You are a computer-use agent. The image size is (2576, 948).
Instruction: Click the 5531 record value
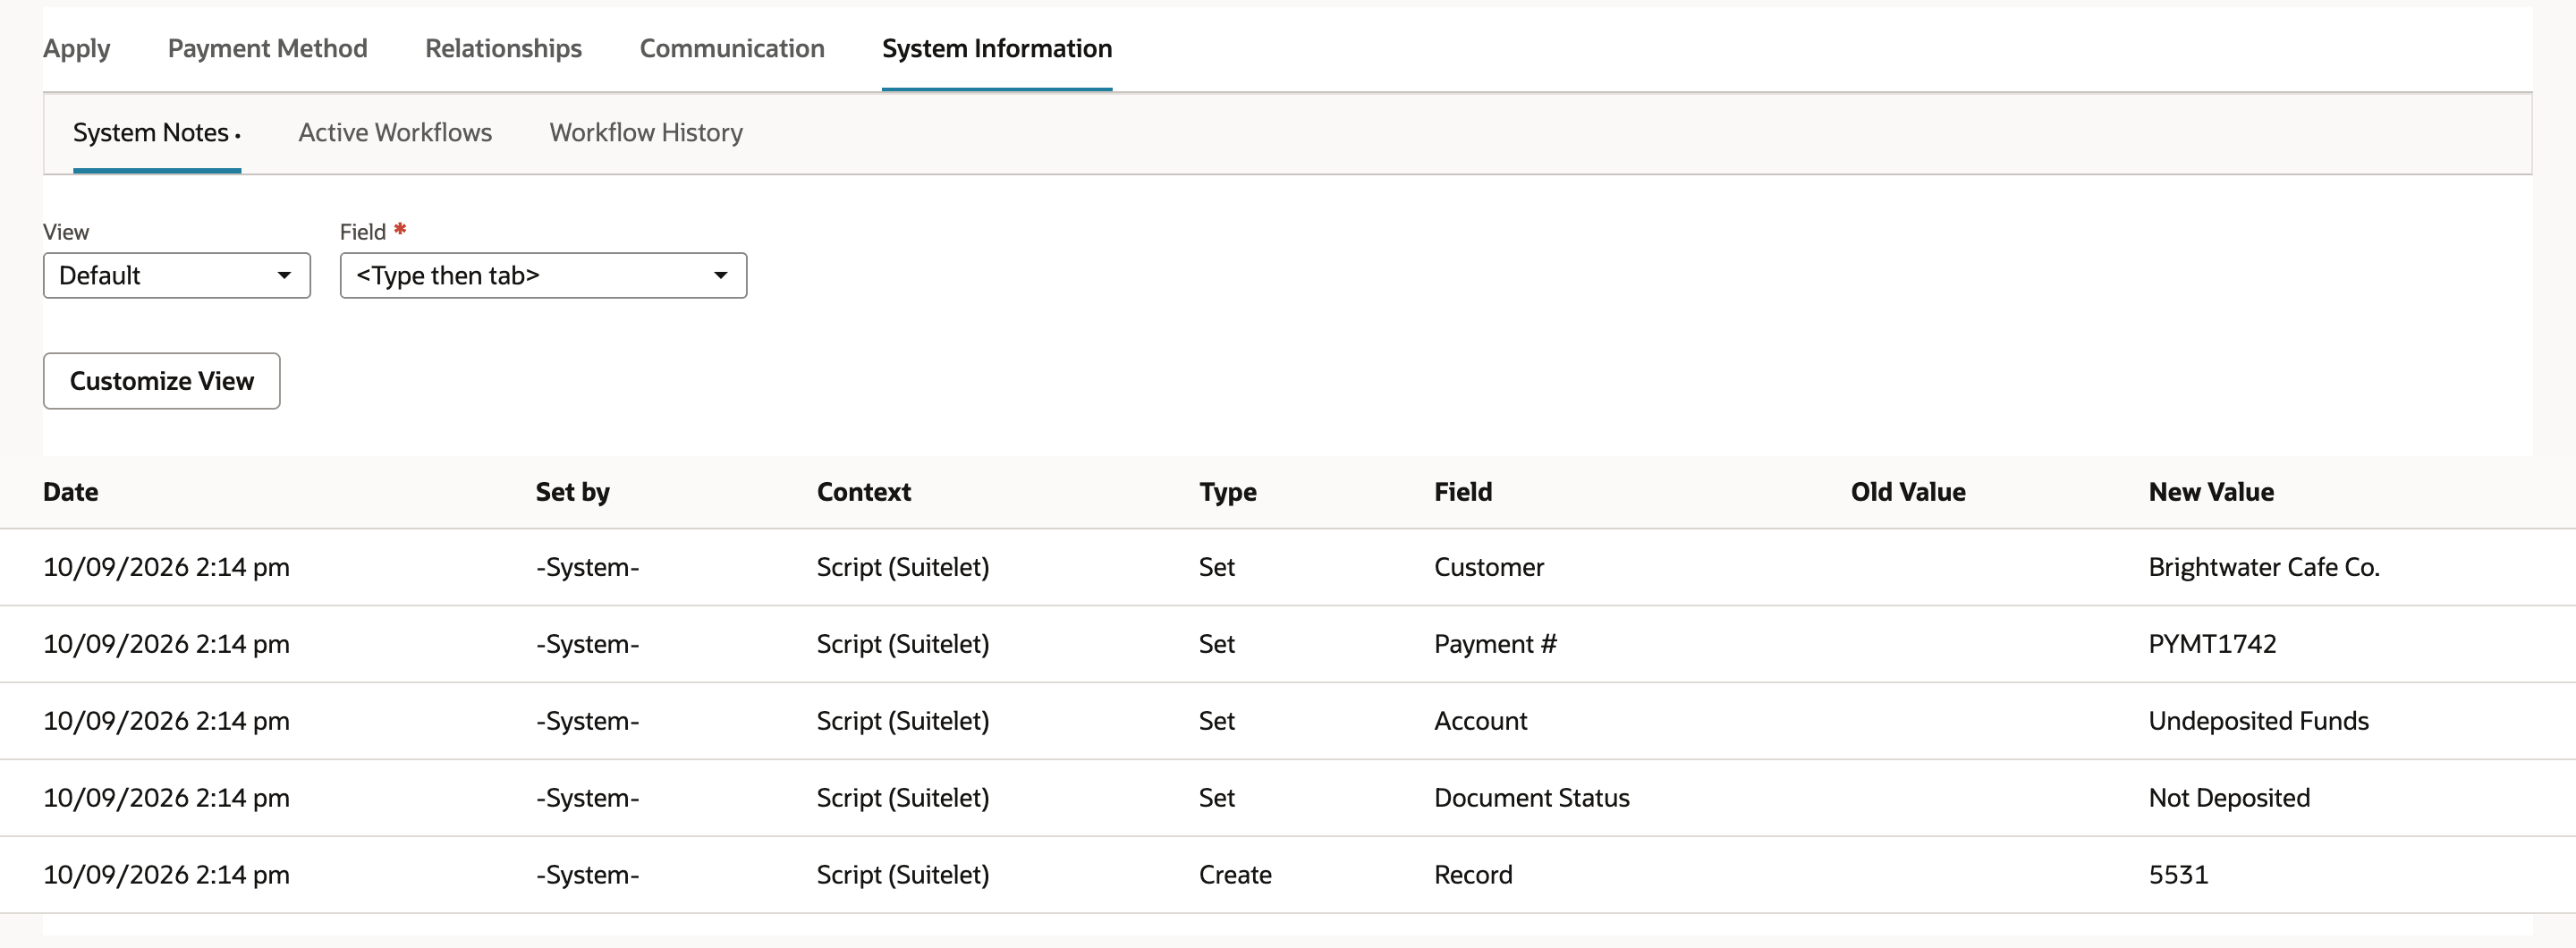coord(2178,875)
